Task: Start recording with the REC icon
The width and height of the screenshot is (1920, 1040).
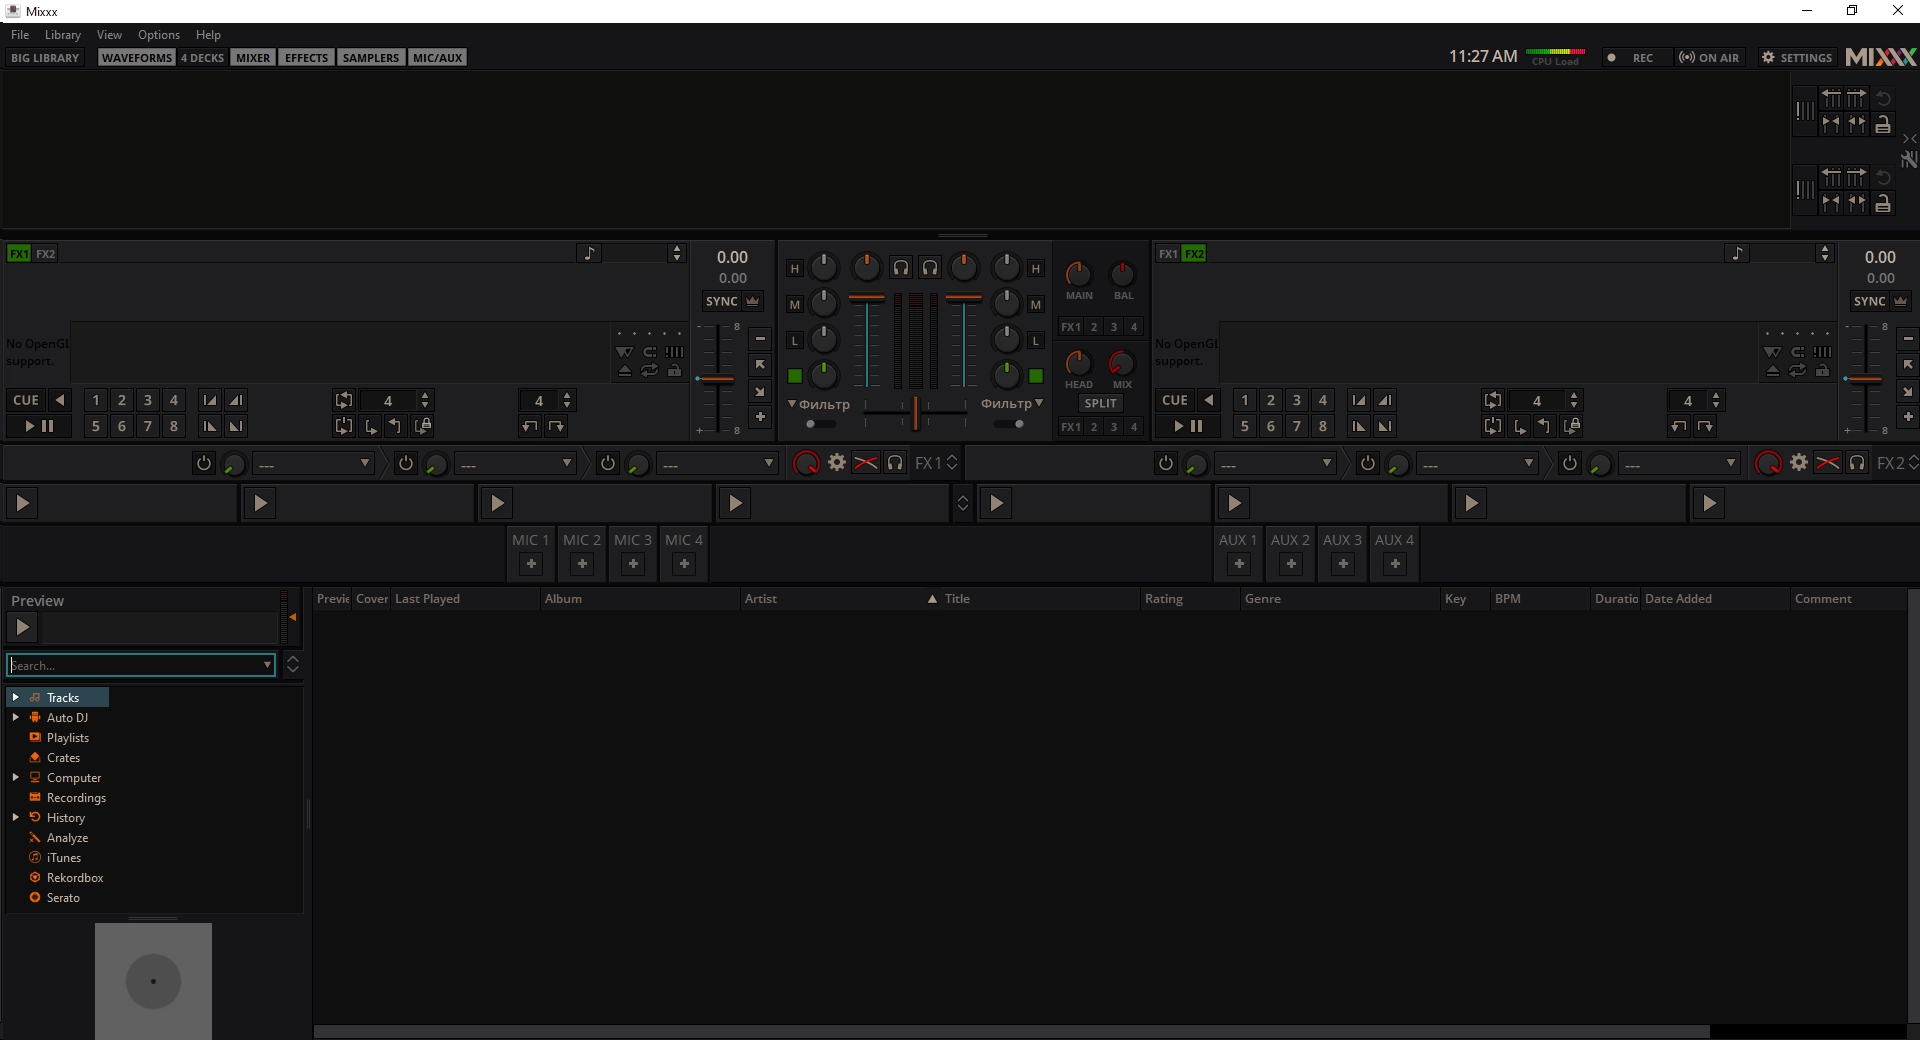Action: point(1611,57)
